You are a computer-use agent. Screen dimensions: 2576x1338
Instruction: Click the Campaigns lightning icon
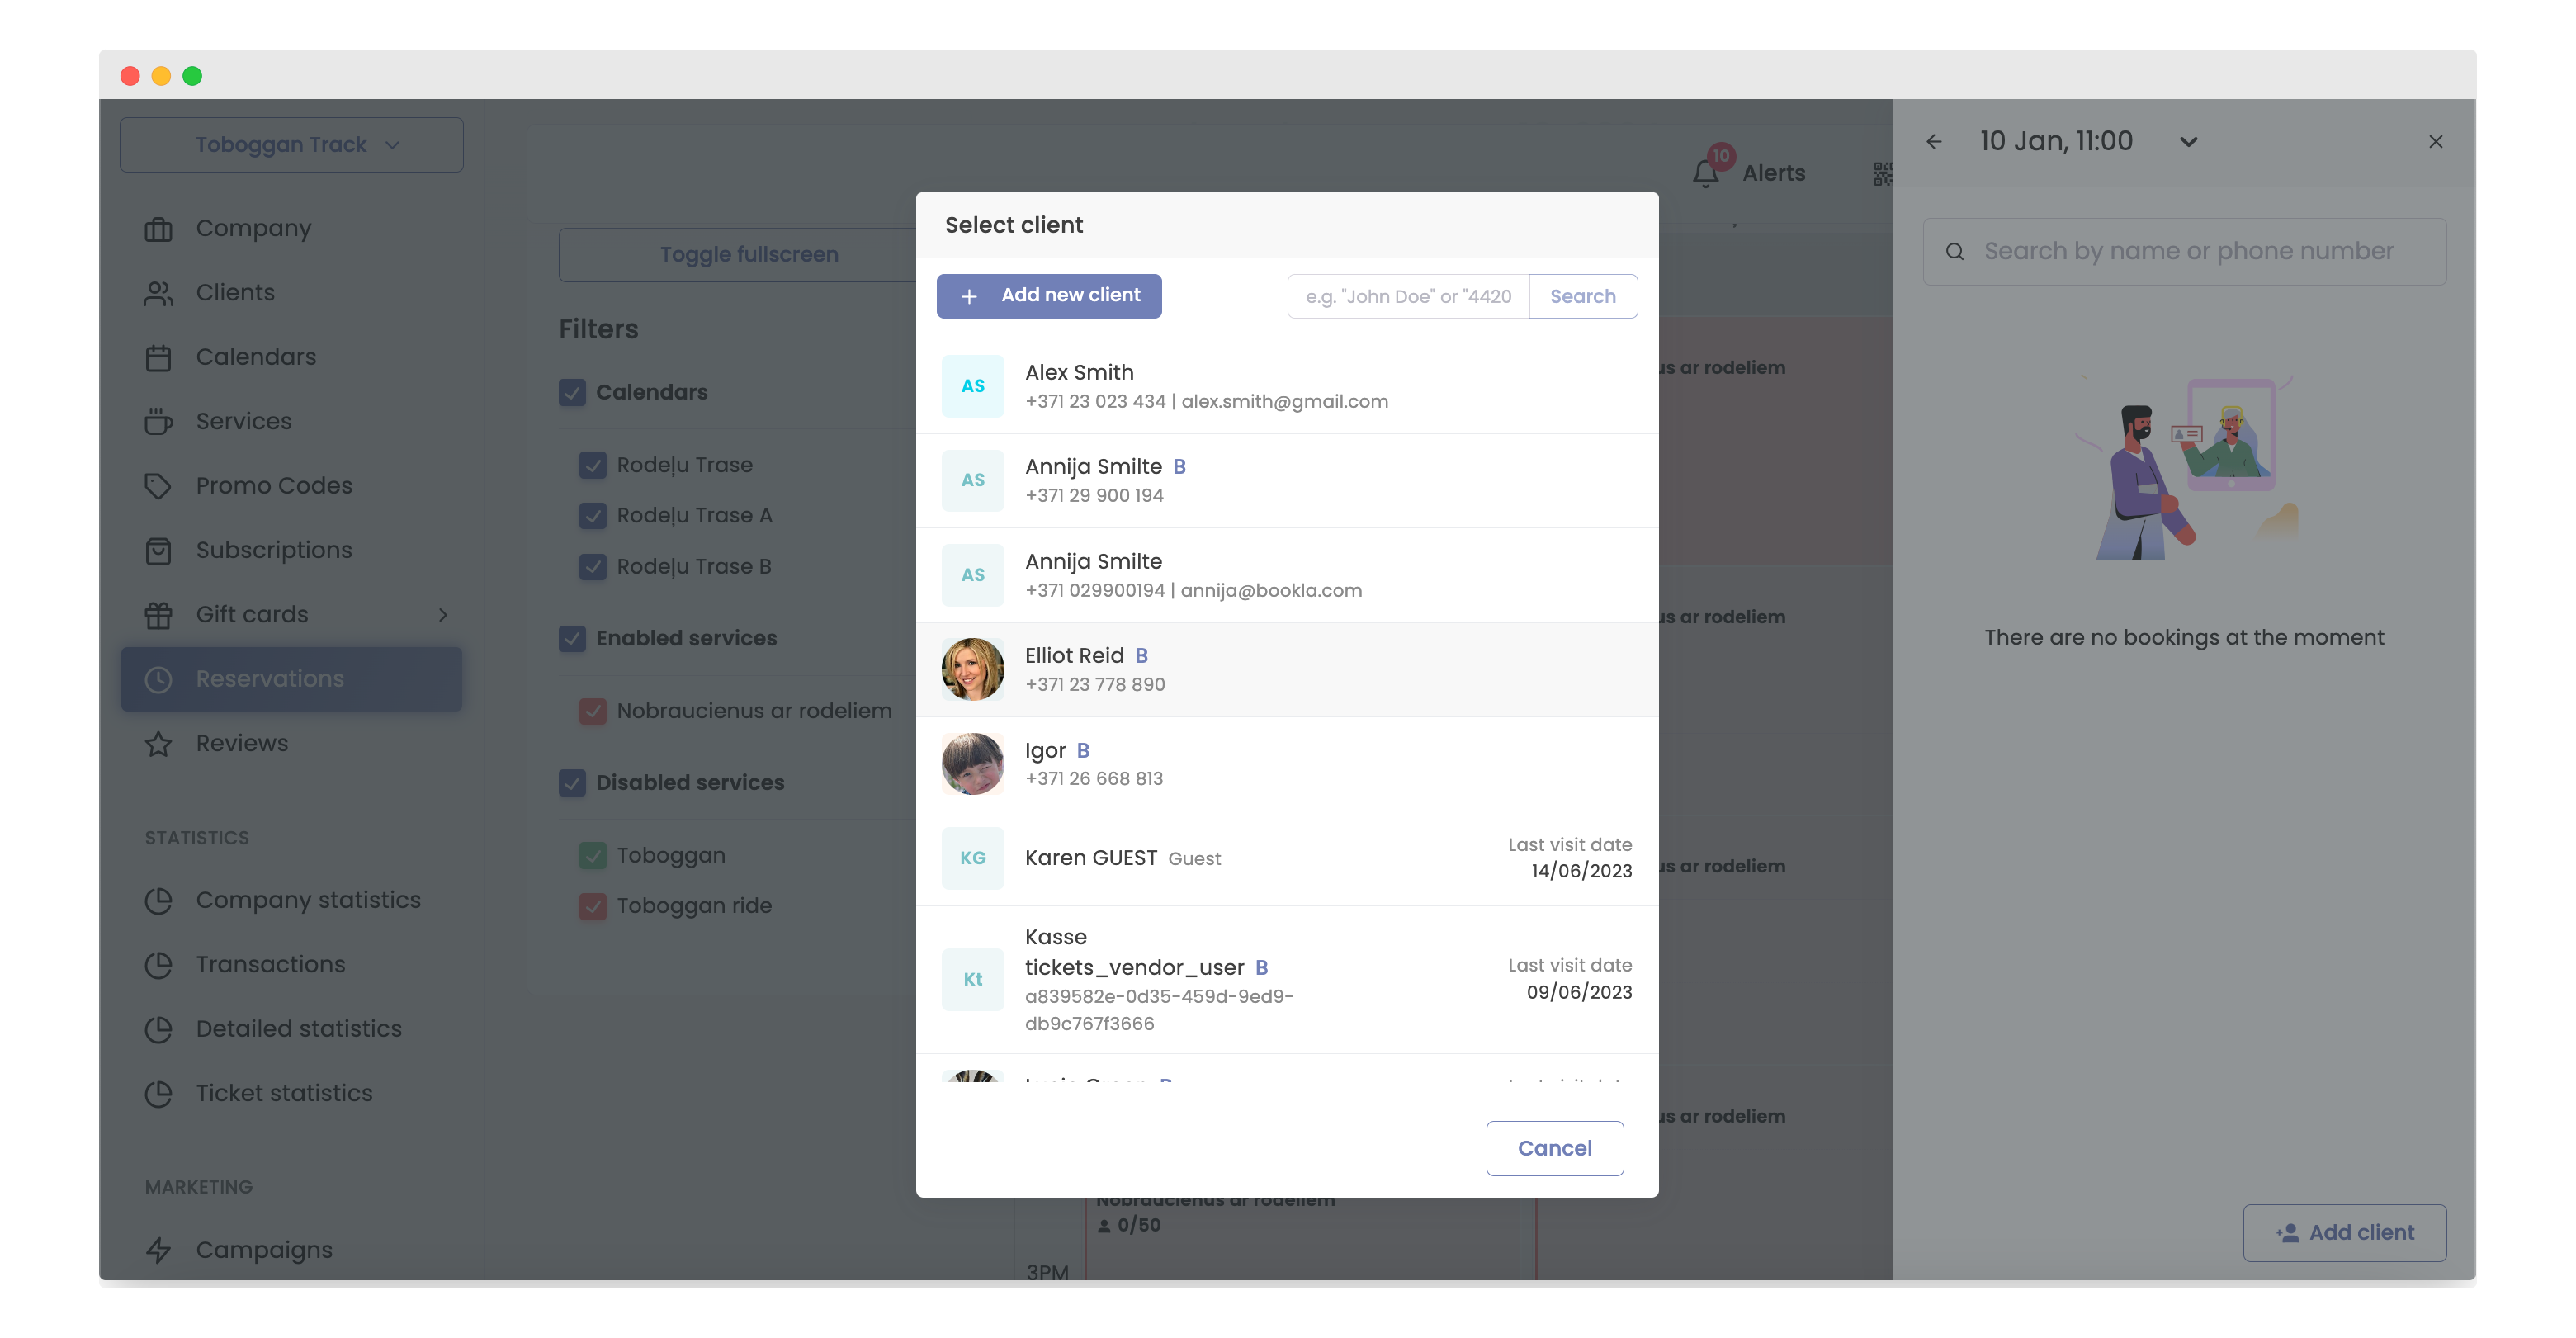158,1250
